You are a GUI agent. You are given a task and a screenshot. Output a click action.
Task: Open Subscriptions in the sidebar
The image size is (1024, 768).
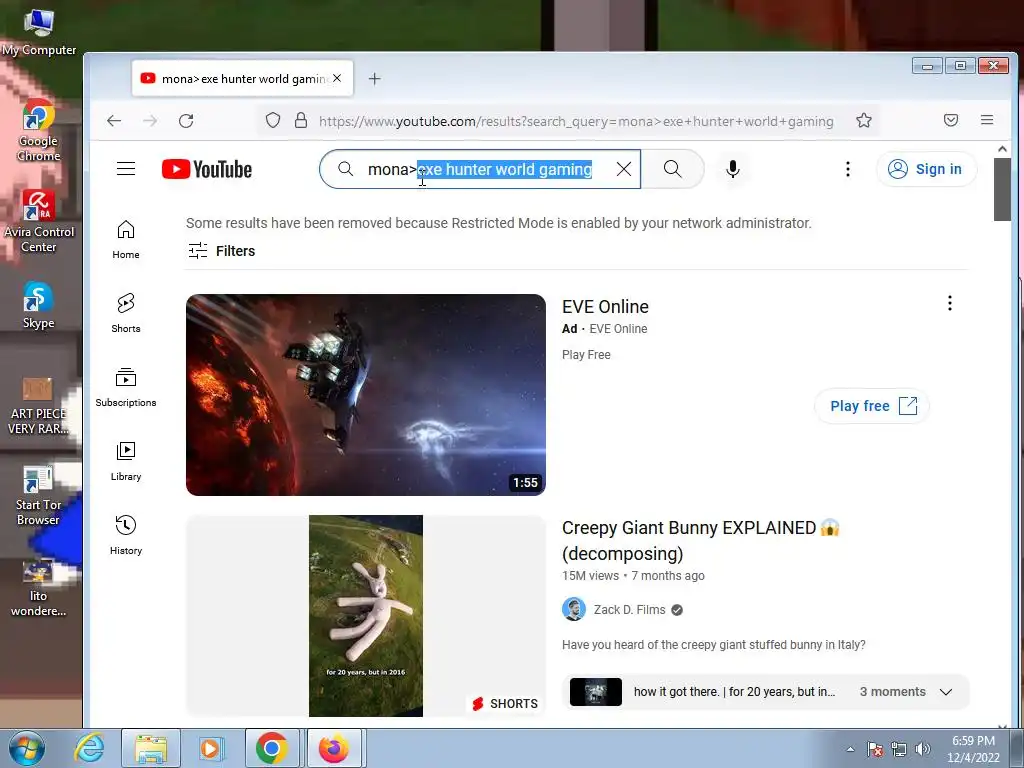click(x=126, y=387)
